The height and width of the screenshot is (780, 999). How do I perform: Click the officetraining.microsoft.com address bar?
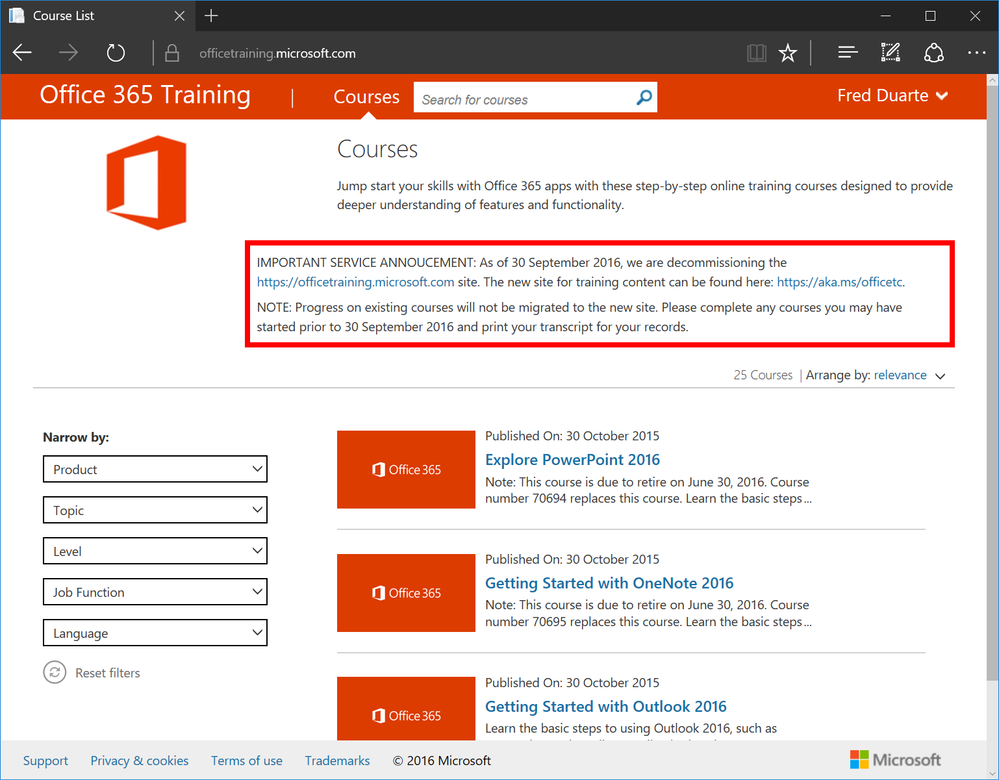(277, 53)
